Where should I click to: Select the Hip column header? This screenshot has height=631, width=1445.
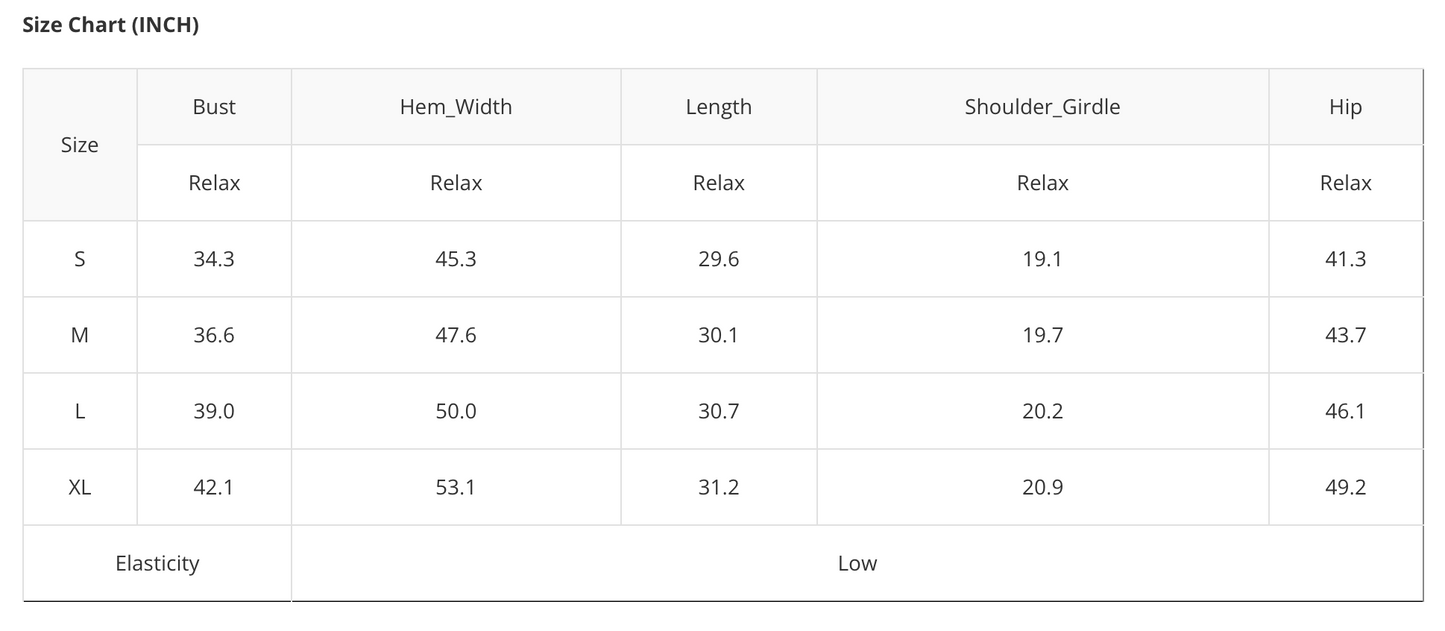click(1346, 107)
